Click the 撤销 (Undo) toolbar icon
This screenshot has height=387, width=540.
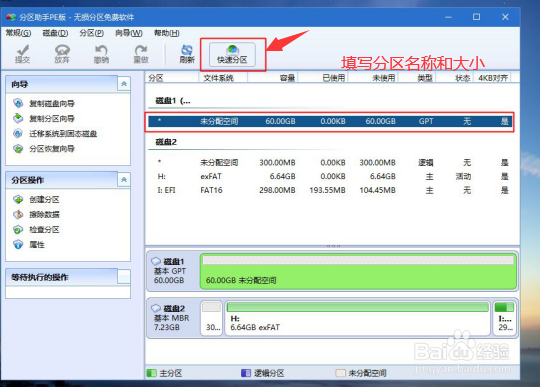pos(101,54)
